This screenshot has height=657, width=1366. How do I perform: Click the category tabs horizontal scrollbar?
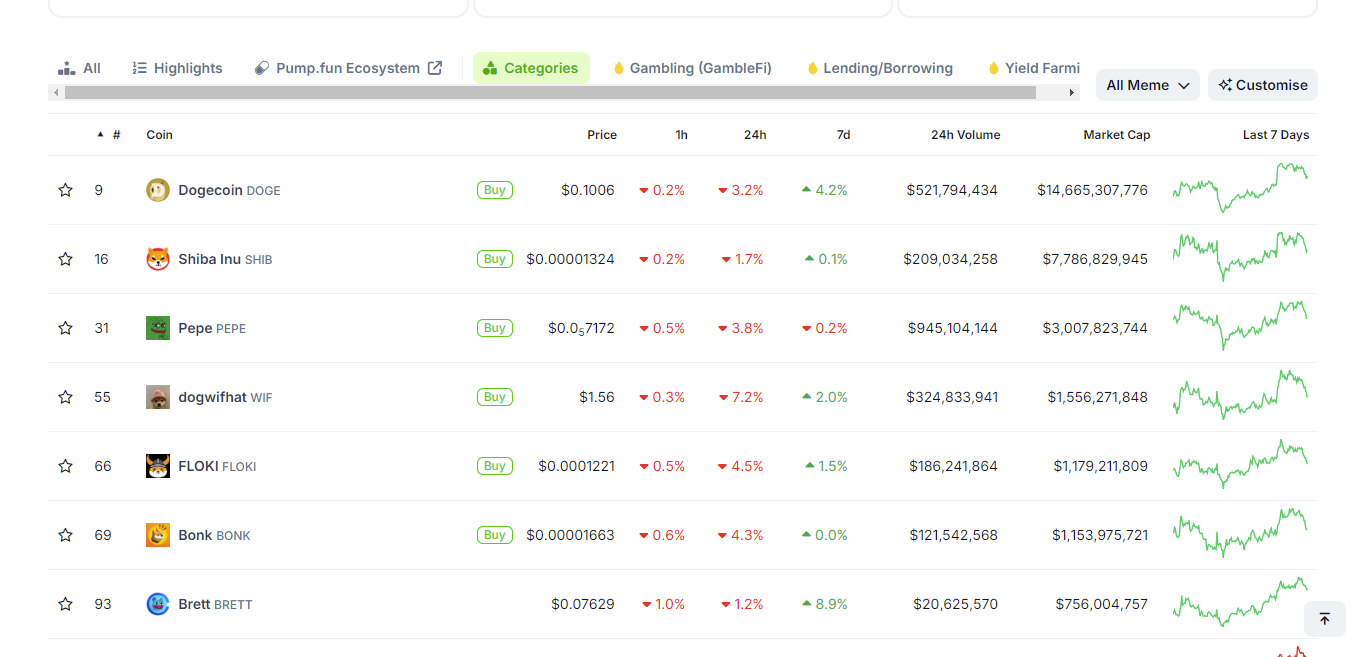(550, 92)
